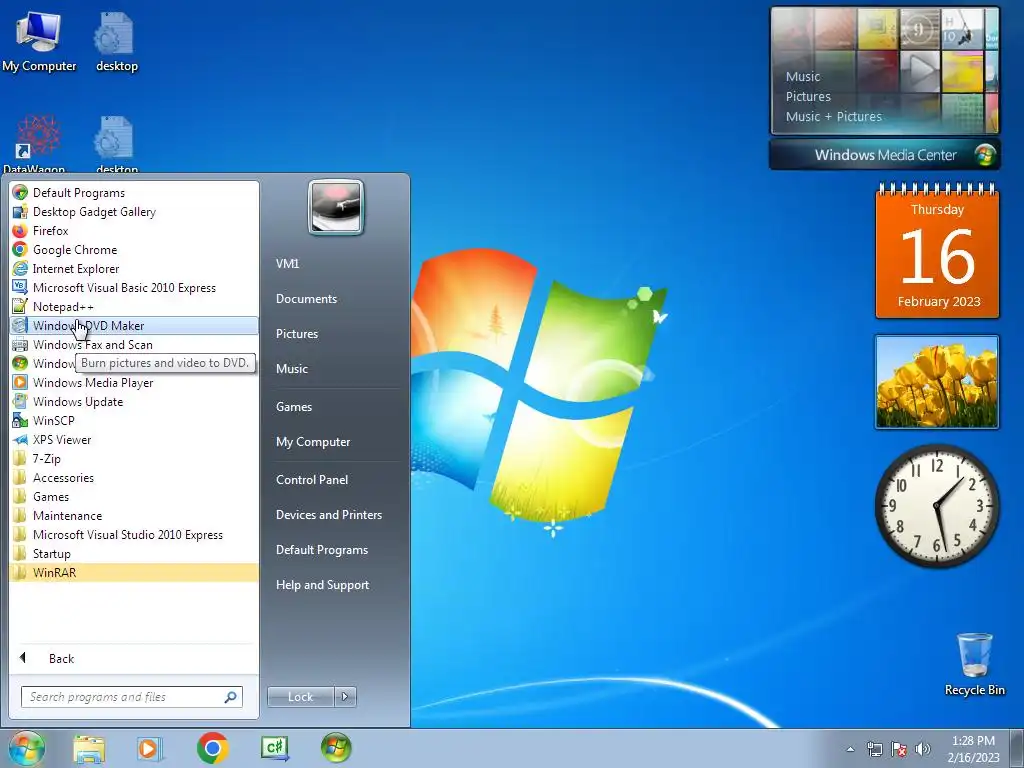Click the taskbar clock showing 1:28 PM
1024x768 pixels.
(973, 749)
